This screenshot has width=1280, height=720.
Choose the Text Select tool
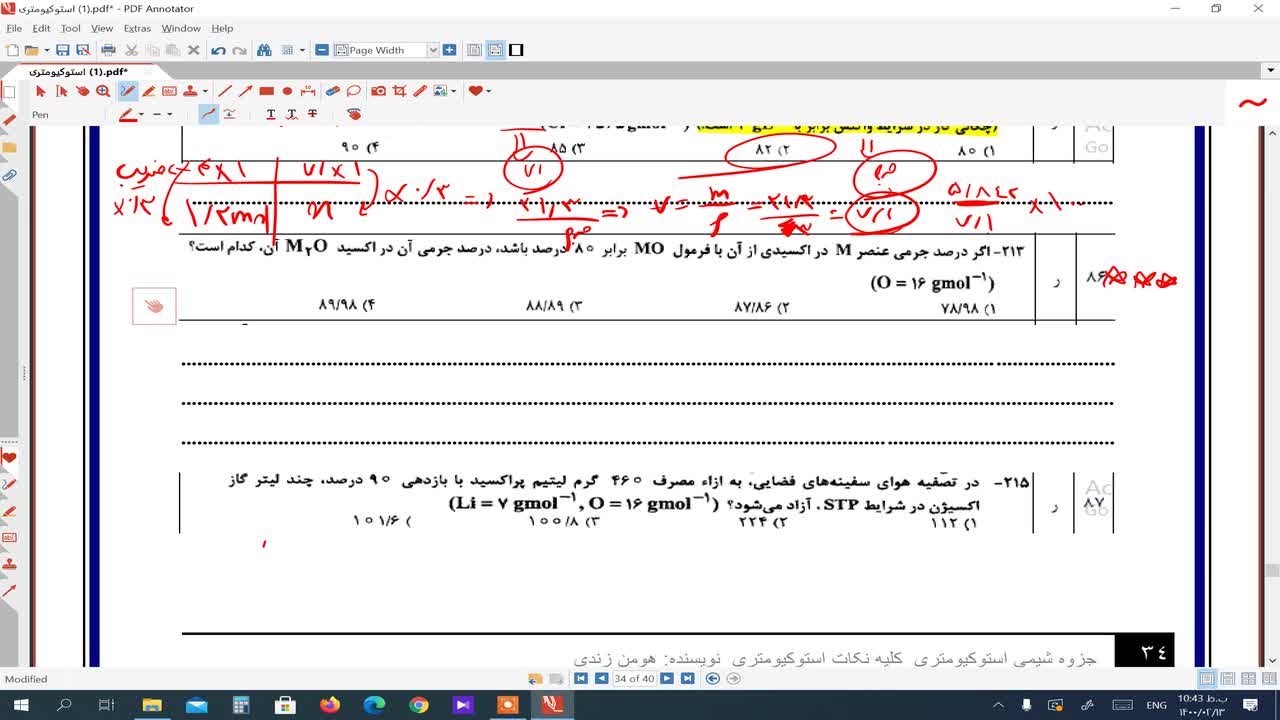[62, 91]
